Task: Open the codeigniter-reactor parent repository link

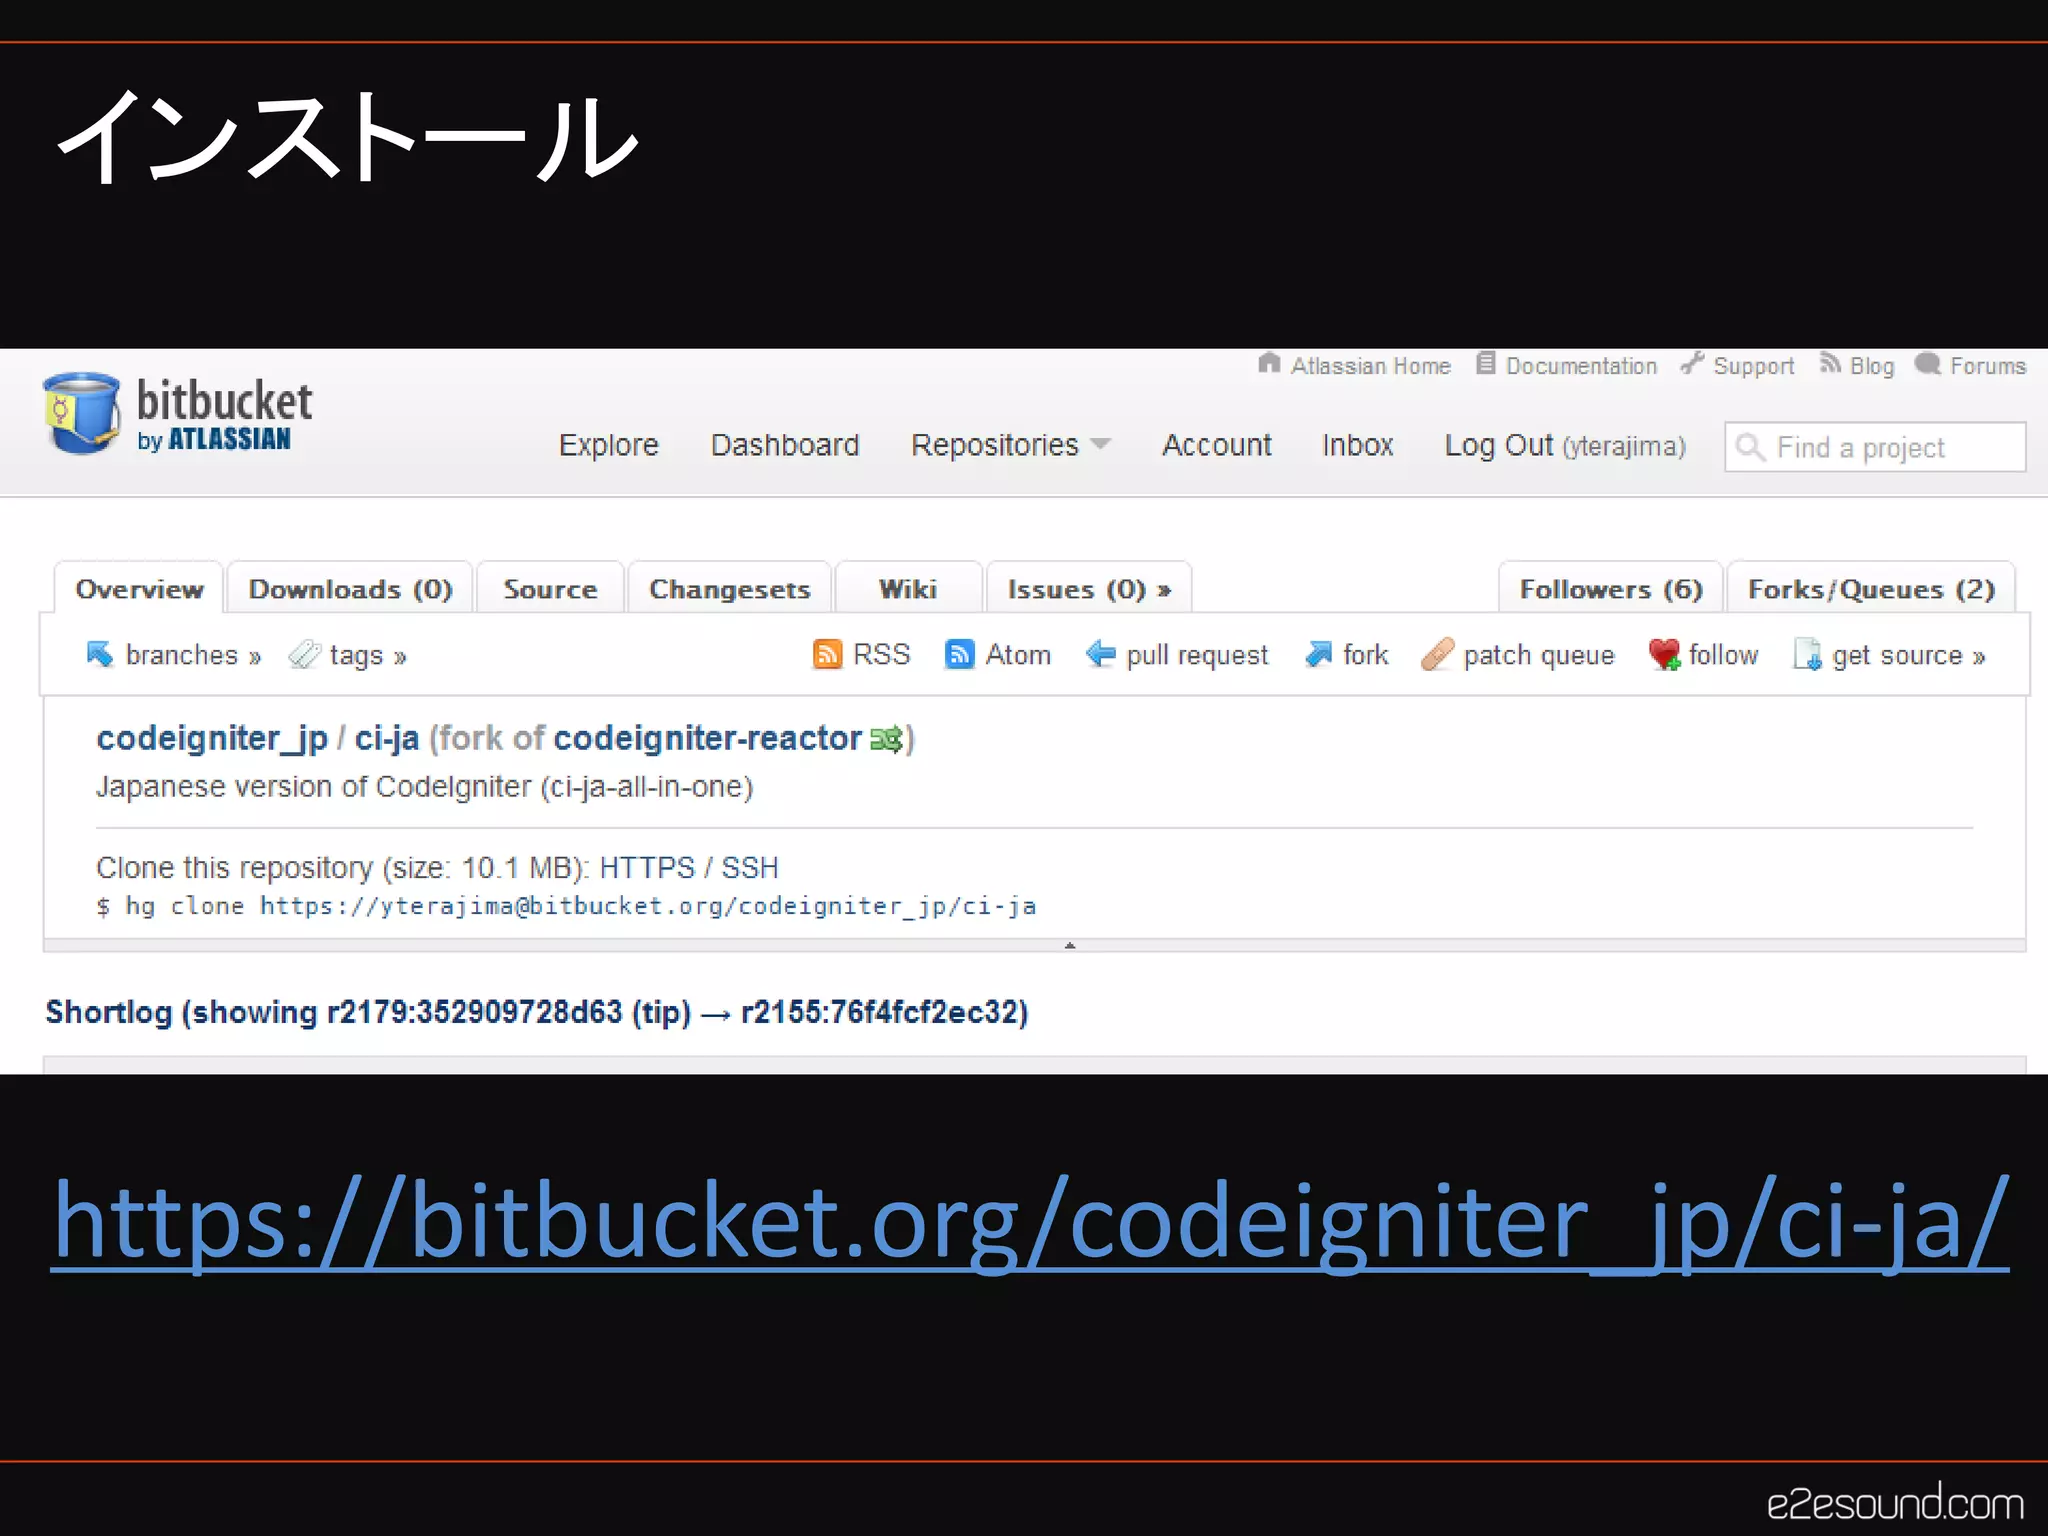Action: coord(707,738)
